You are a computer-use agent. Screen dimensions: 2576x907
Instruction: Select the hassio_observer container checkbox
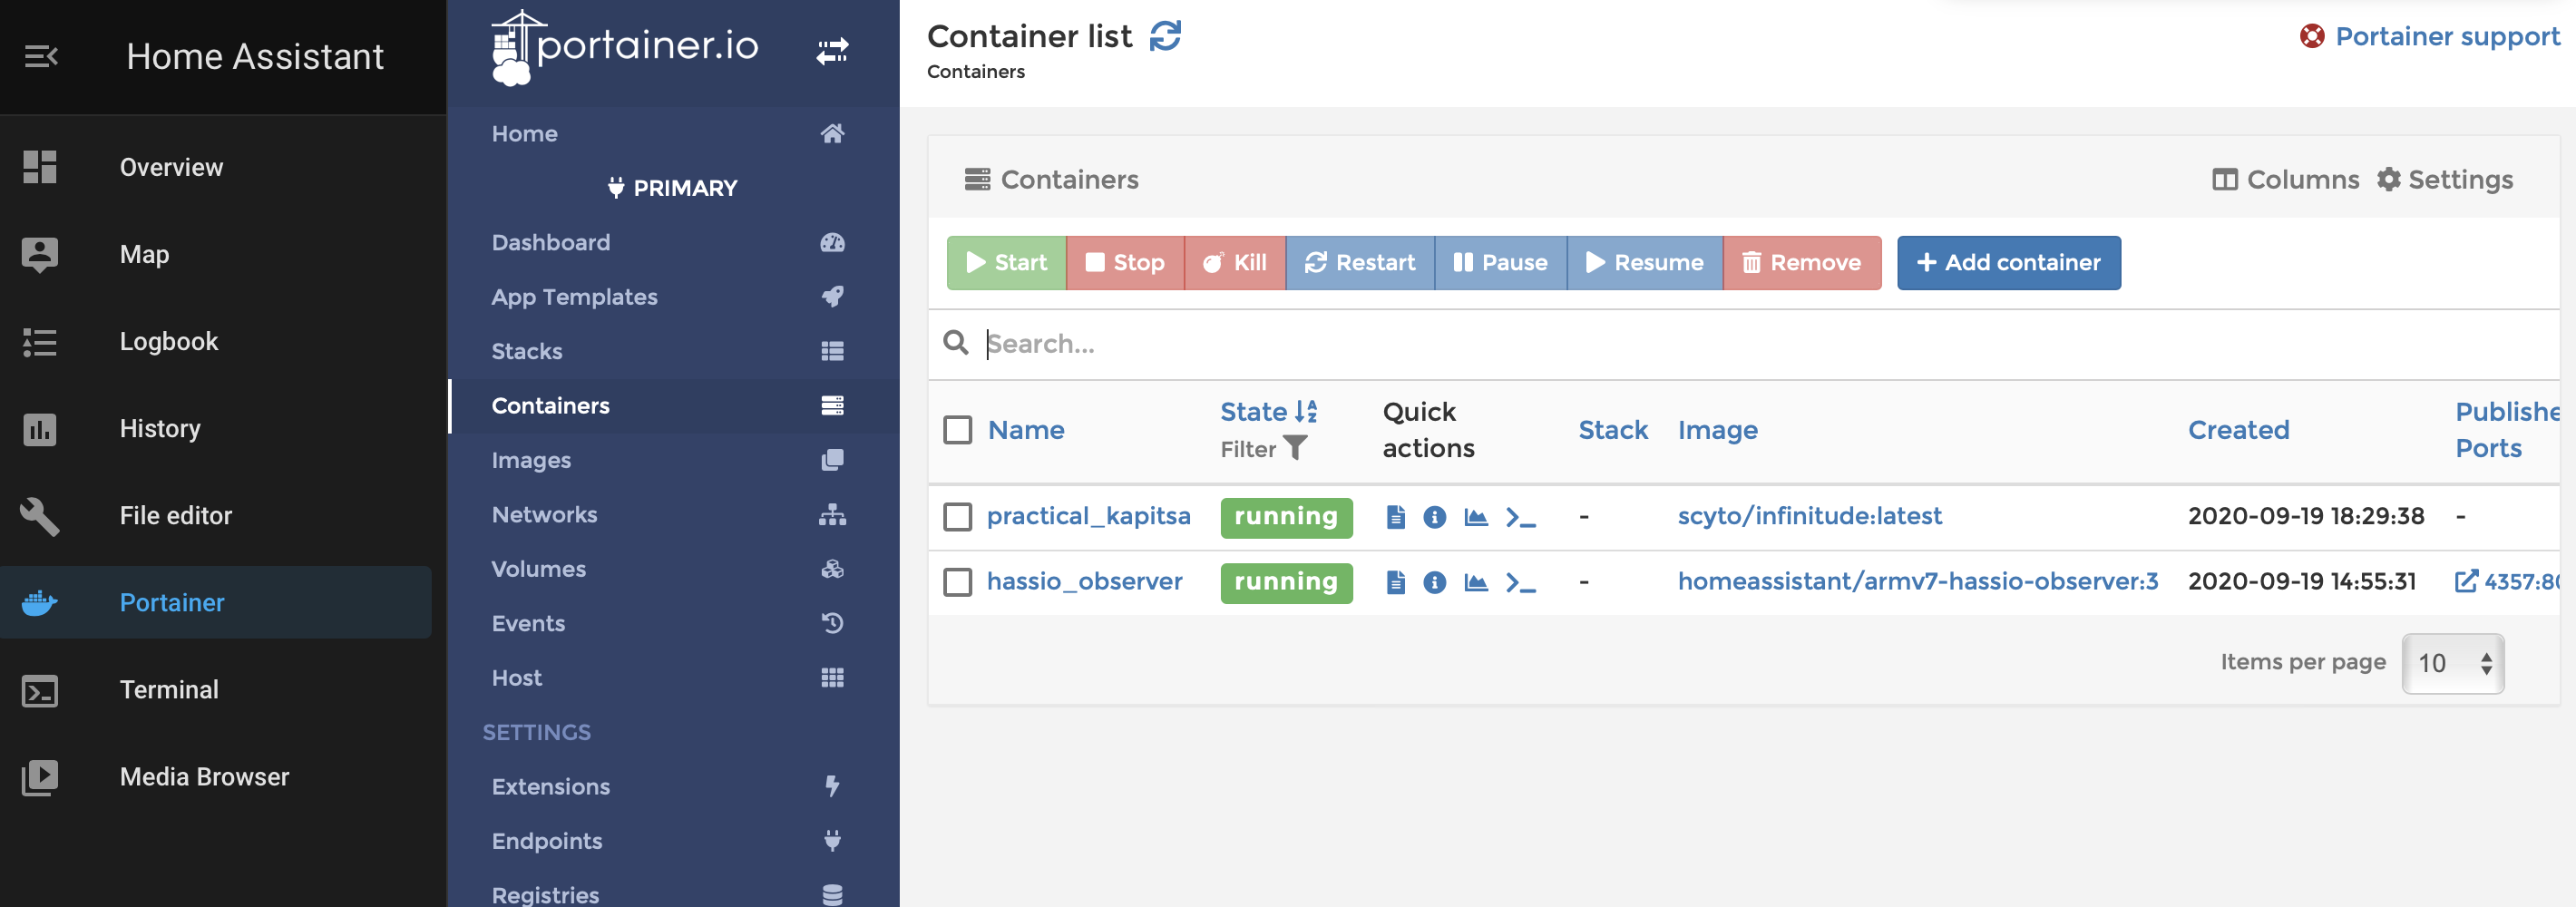coord(957,582)
